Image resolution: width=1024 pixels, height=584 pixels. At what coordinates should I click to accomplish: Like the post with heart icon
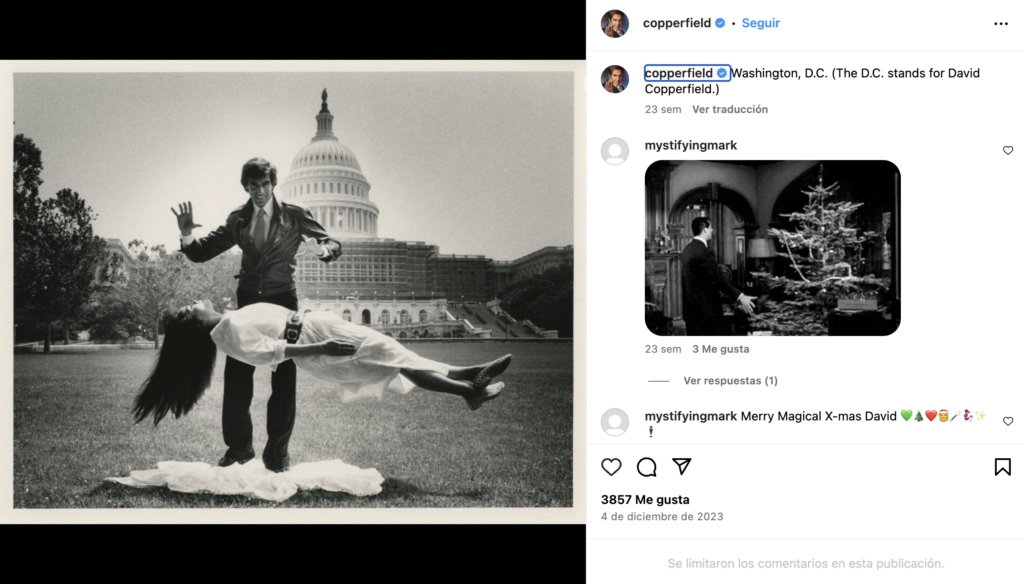coord(611,467)
